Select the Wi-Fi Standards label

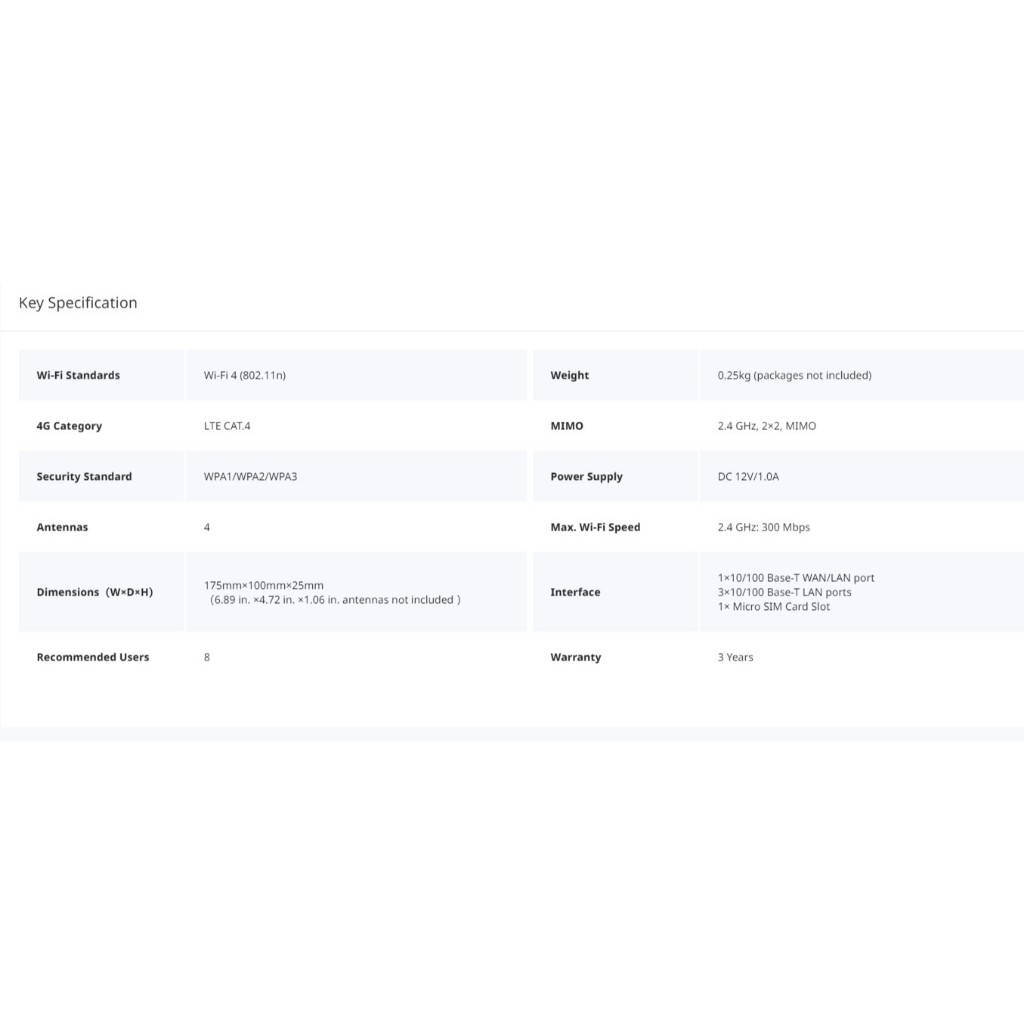click(x=78, y=375)
